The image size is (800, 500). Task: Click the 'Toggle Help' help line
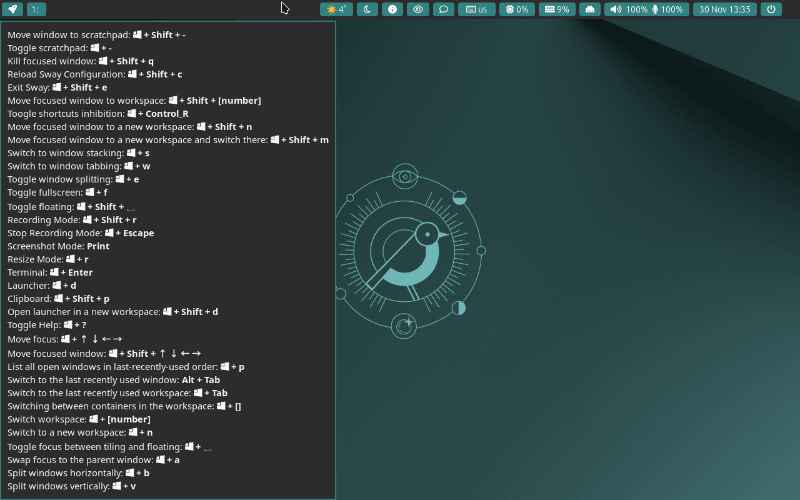point(47,326)
